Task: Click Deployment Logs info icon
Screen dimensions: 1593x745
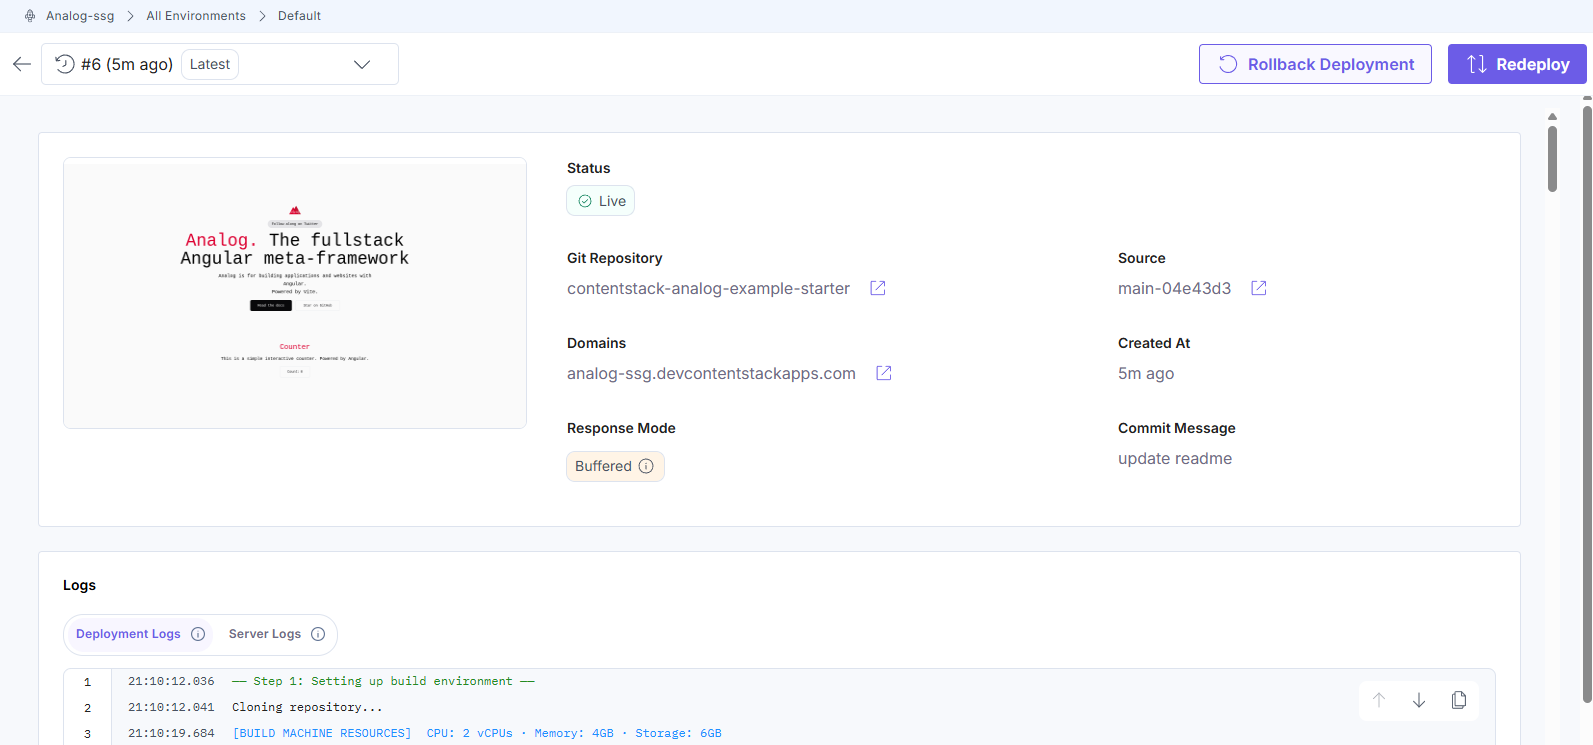Action: (198, 634)
